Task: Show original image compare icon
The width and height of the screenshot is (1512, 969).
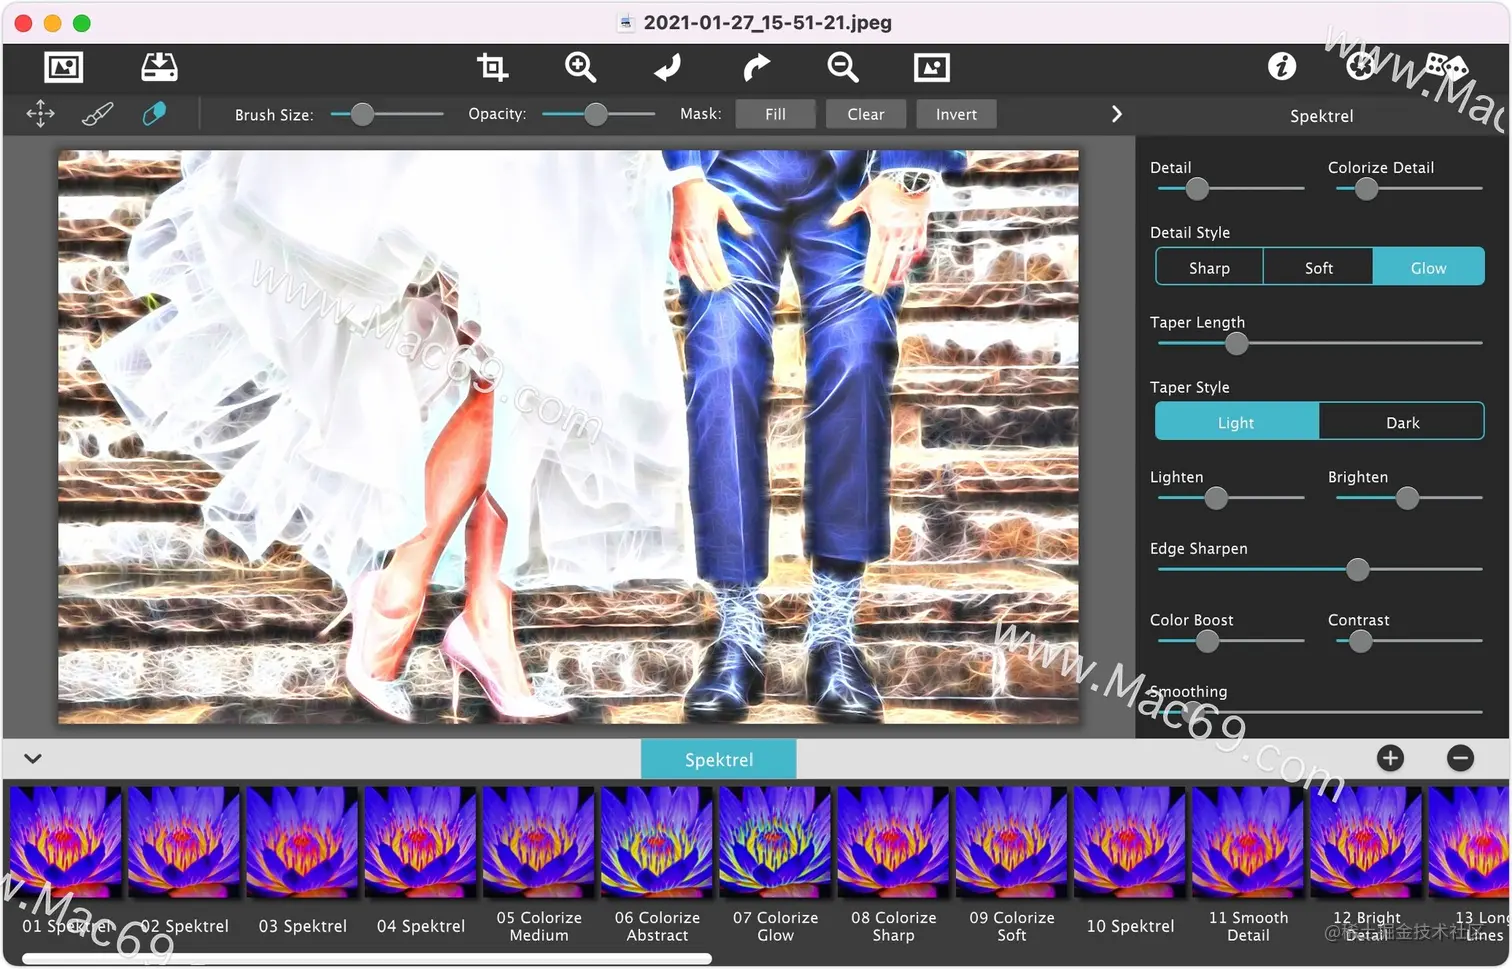Action: tap(932, 67)
